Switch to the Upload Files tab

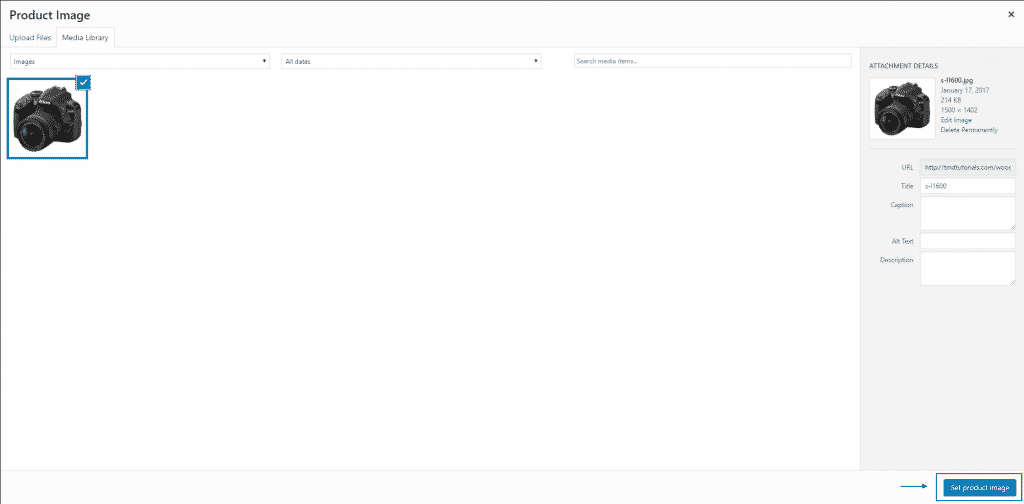(x=31, y=37)
